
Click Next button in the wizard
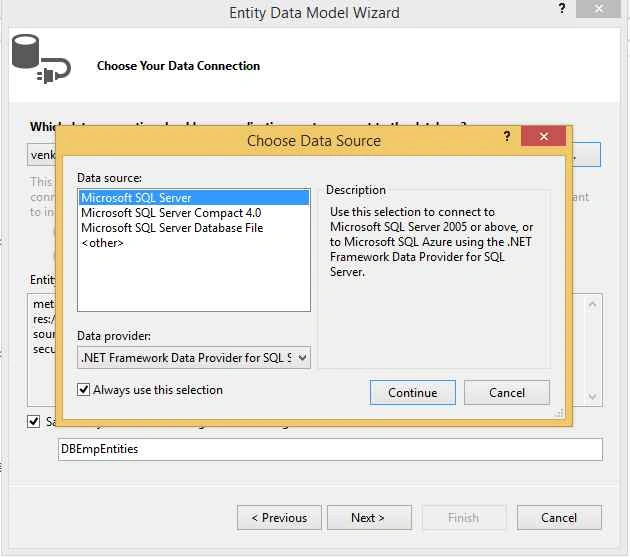369,518
